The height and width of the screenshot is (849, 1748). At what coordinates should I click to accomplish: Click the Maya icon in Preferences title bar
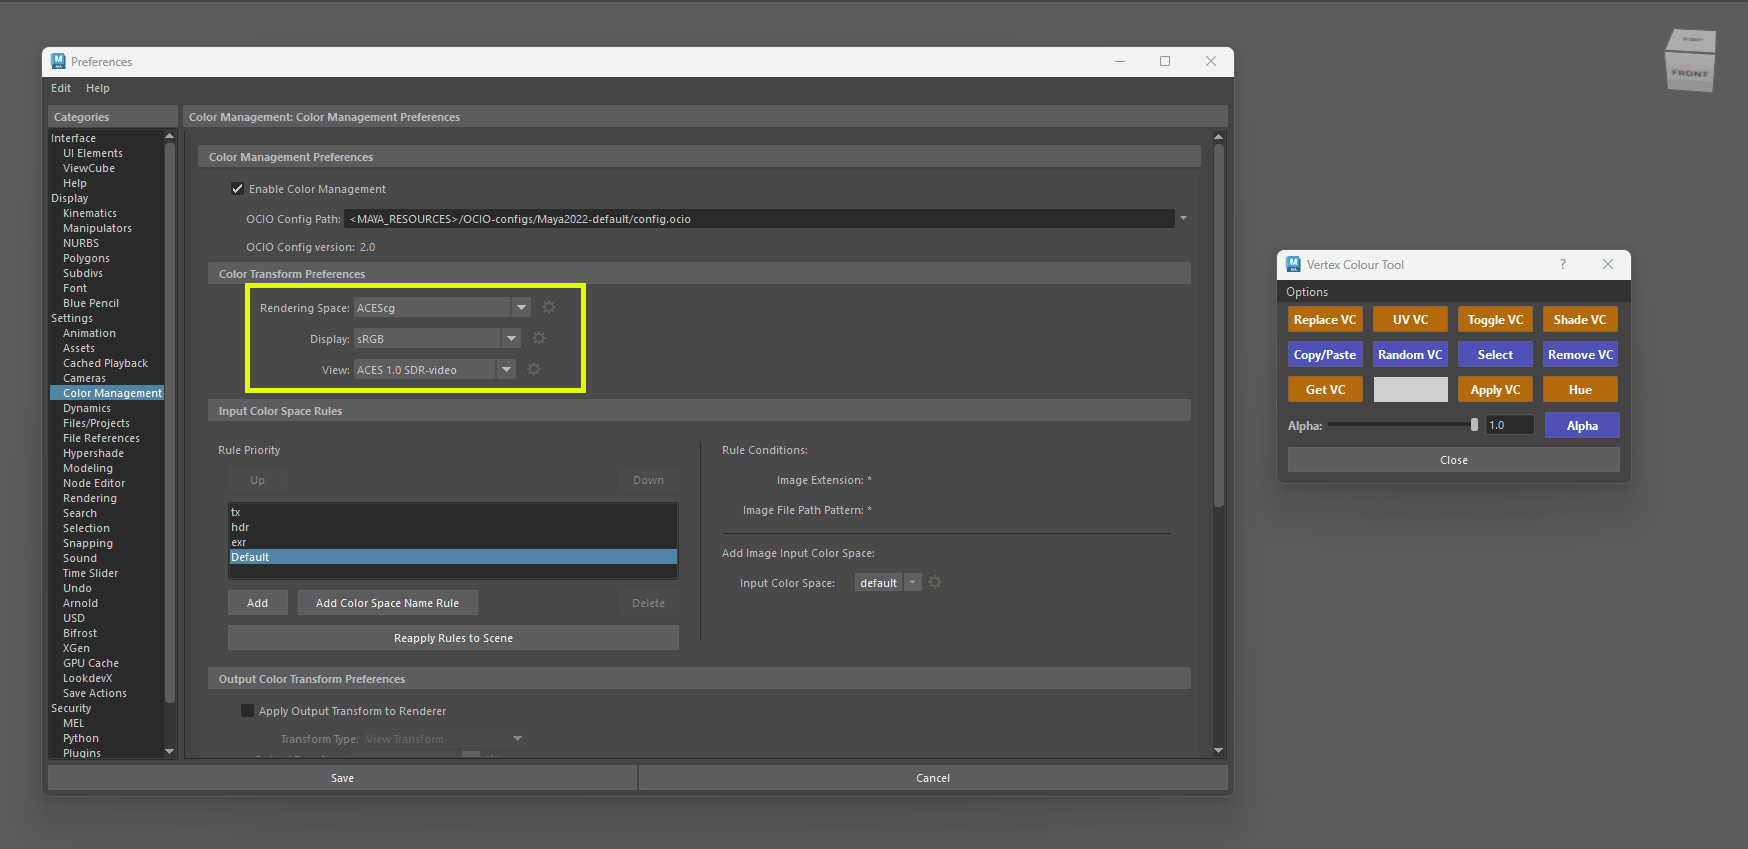[x=58, y=61]
